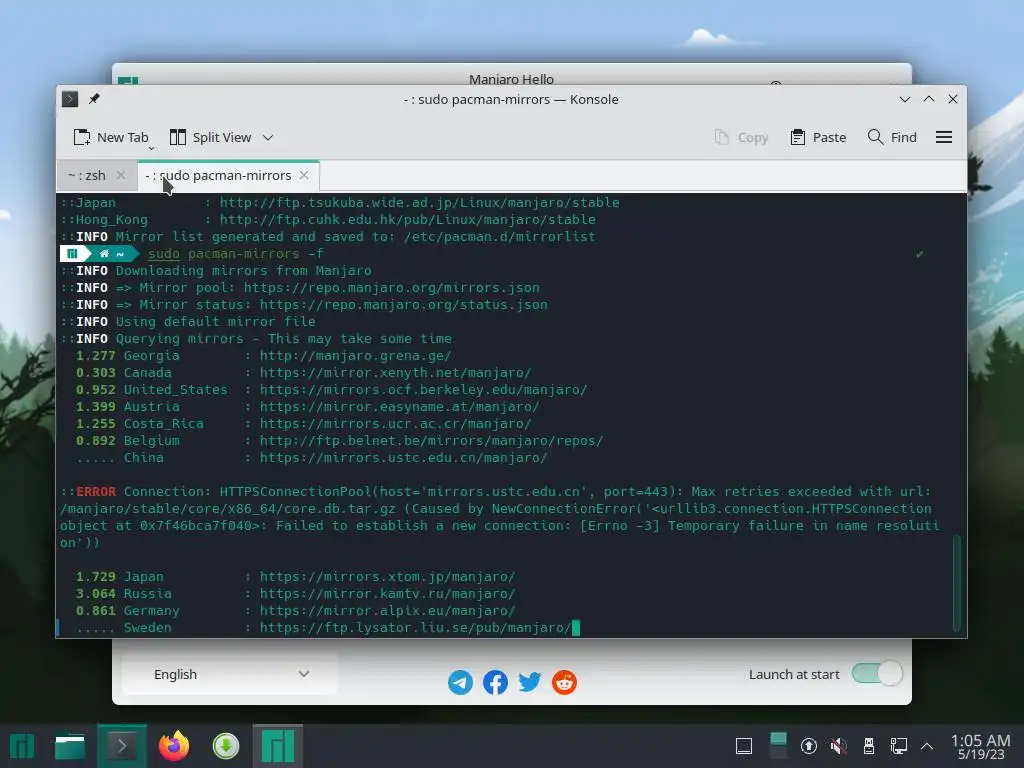
Task: Click the ocf.berkeley.edu mirror URL
Action: pyautogui.click(x=423, y=389)
